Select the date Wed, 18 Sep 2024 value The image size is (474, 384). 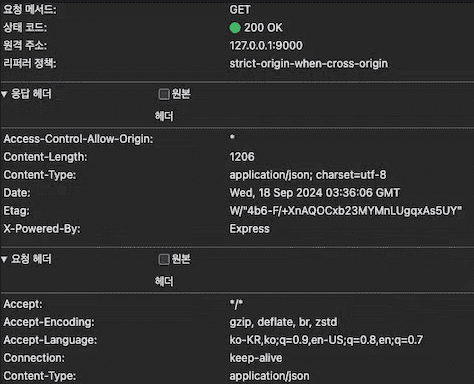[315, 193]
